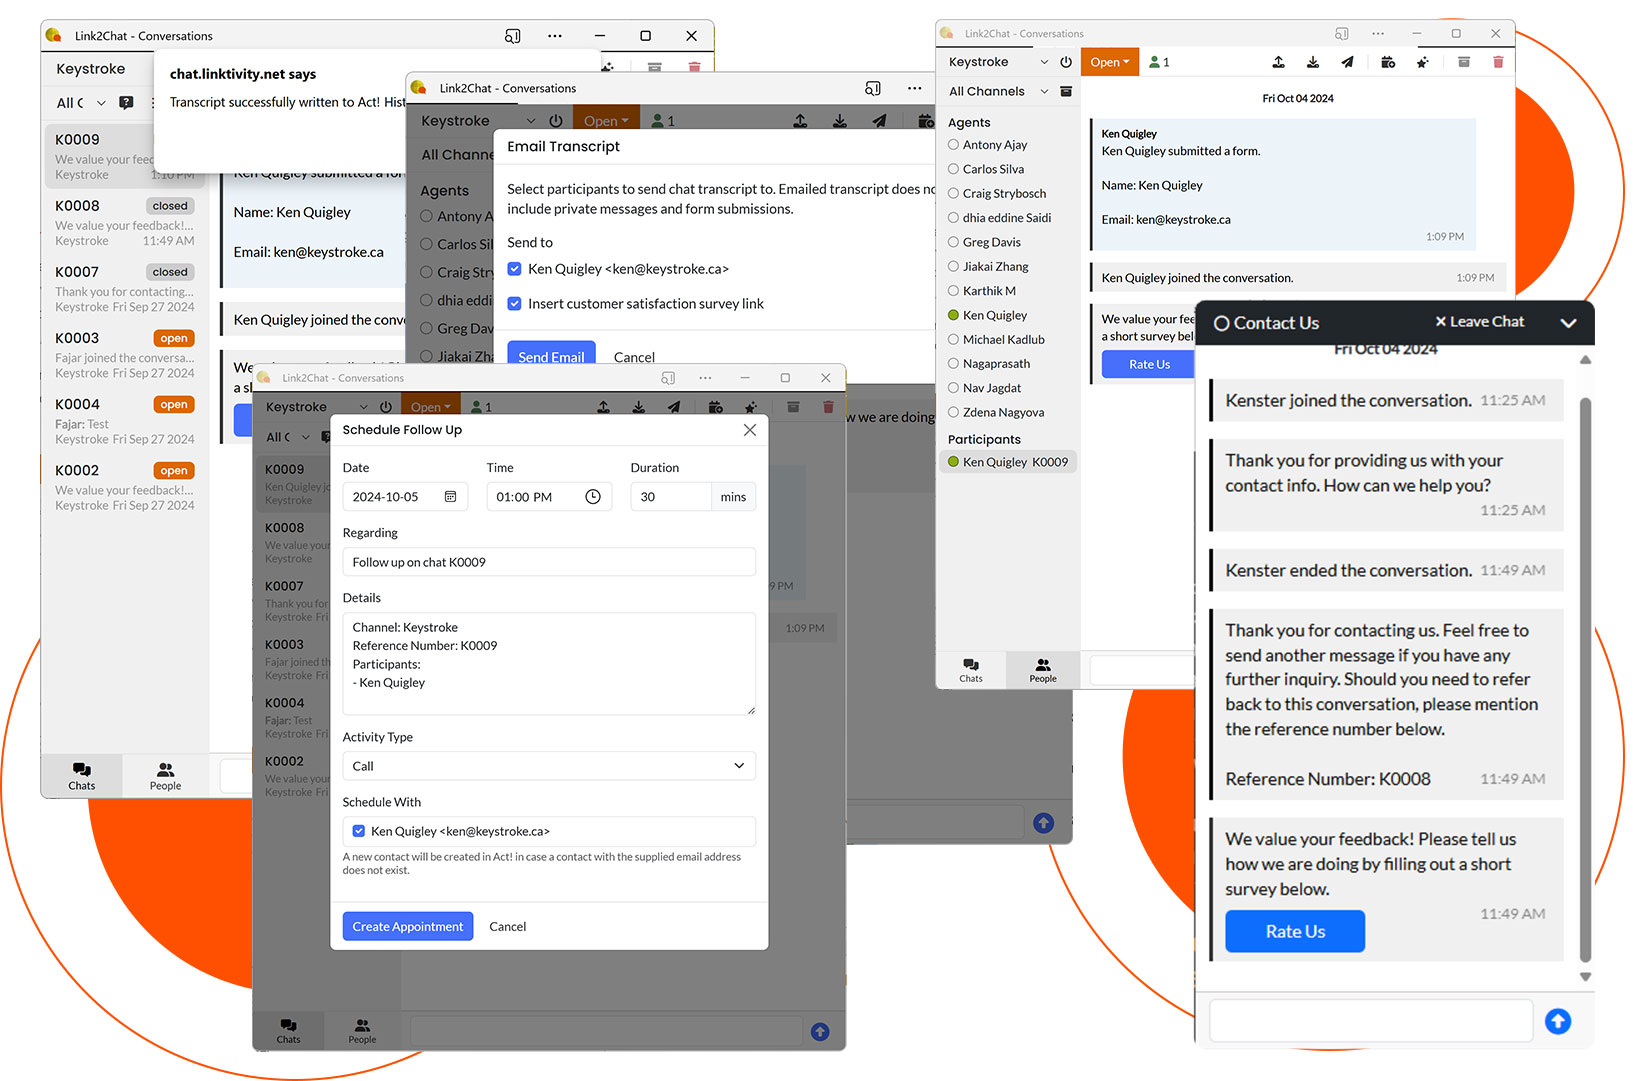Viewport: 1648px width, 1081px height.
Task: Open three-dots menu in the top-left window title bar
Action: pos(555,36)
